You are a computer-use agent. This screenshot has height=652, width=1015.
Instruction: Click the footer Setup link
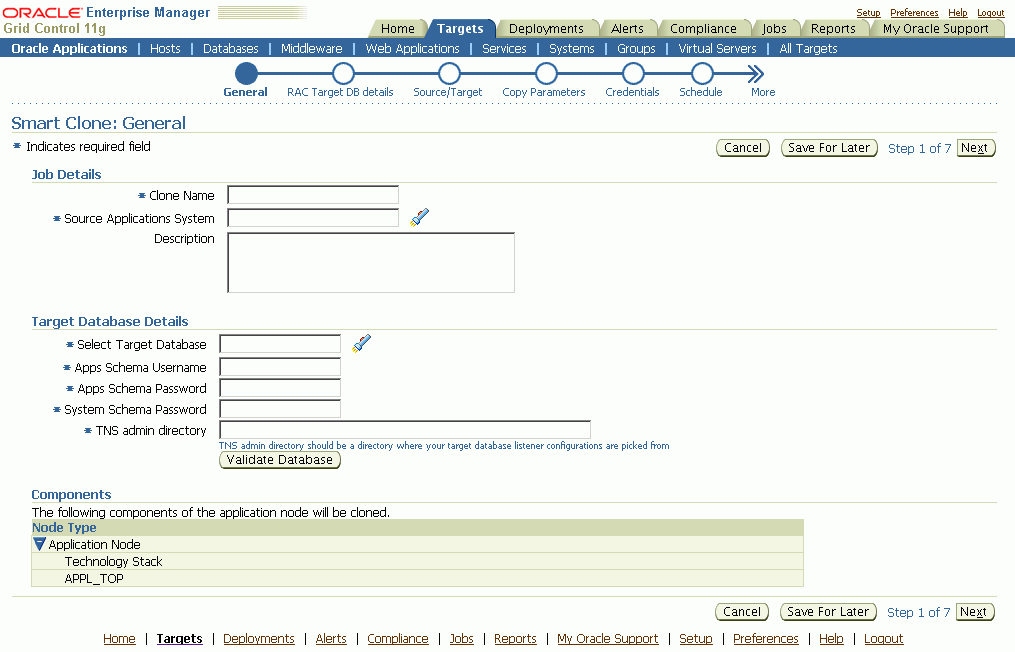click(x=696, y=638)
